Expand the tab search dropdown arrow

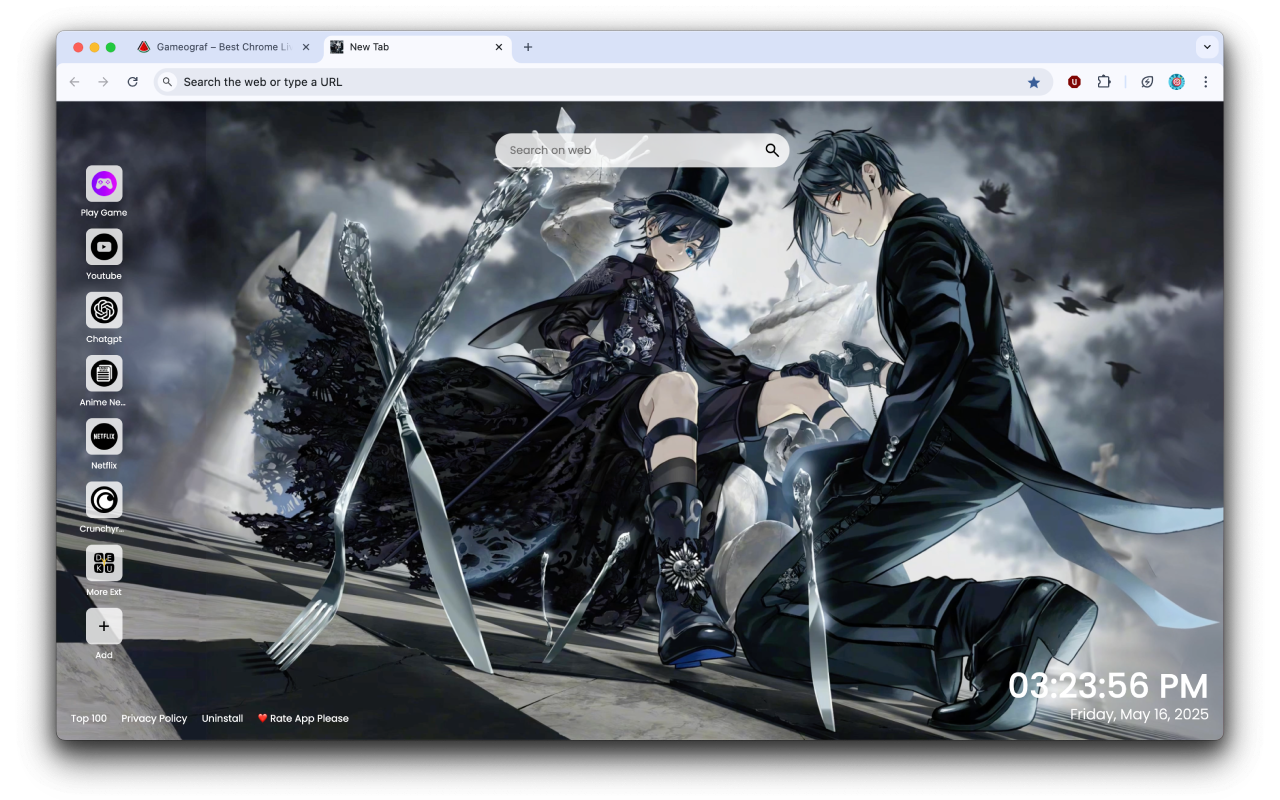click(x=1207, y=47)
